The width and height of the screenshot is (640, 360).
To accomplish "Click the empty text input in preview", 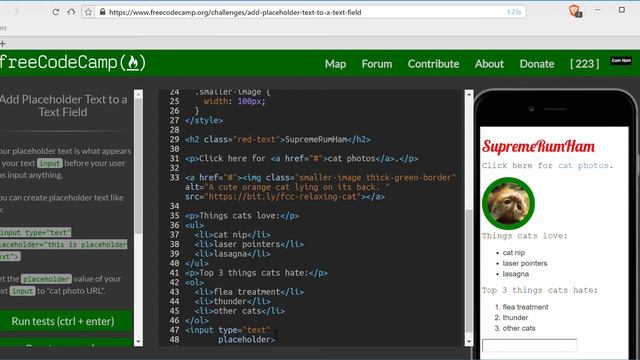I will tap(529, 345).
